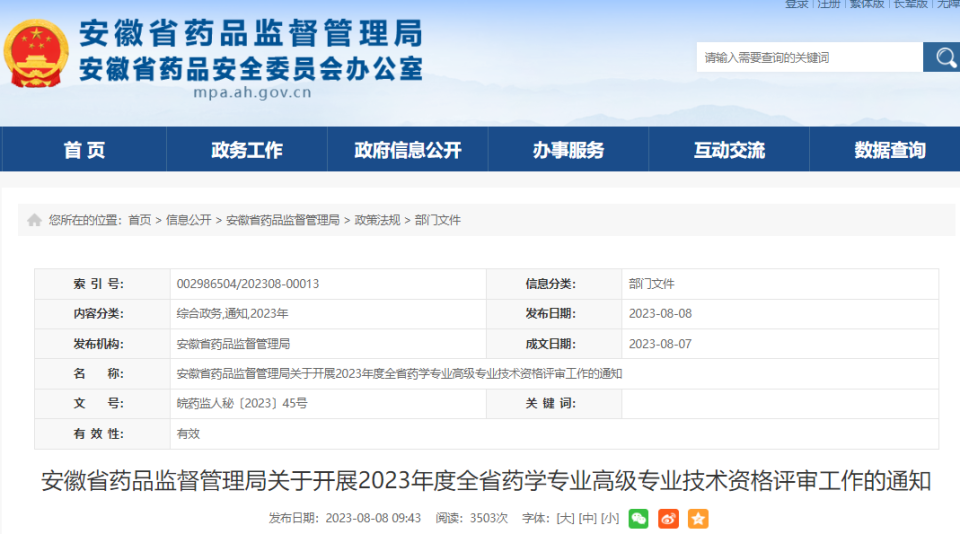
Task: Click 安徽省药品监督管理局 in the breadcrumb
Action: tap(283, 220)
